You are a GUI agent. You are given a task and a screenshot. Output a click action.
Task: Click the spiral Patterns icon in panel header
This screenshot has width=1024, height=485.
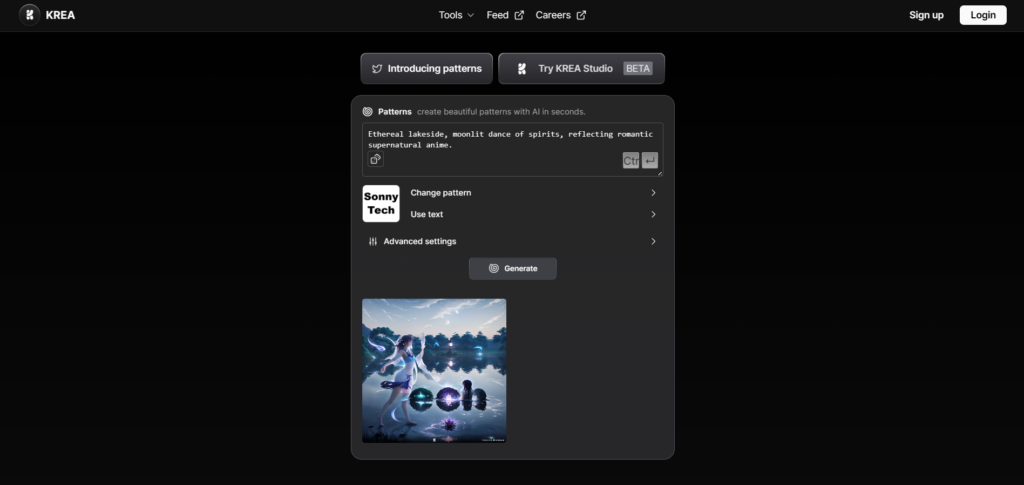click(x=368, y=112)
